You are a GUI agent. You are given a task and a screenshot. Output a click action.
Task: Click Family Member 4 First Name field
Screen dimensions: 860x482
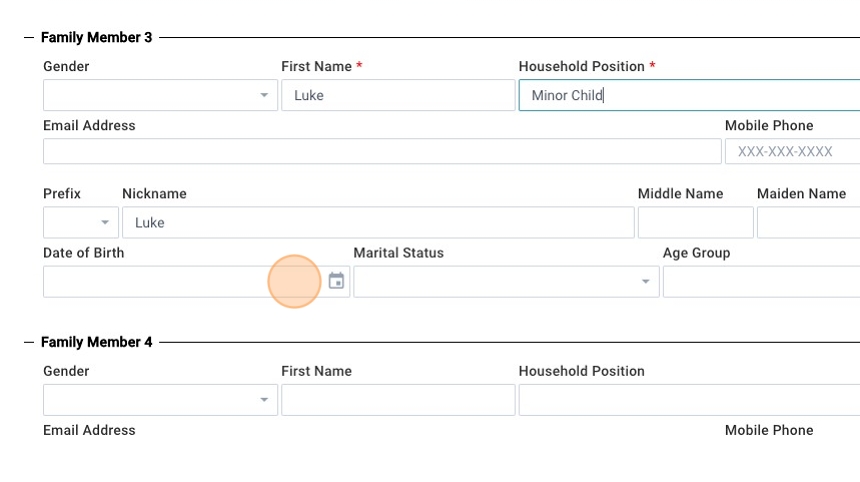pos(397,400)
